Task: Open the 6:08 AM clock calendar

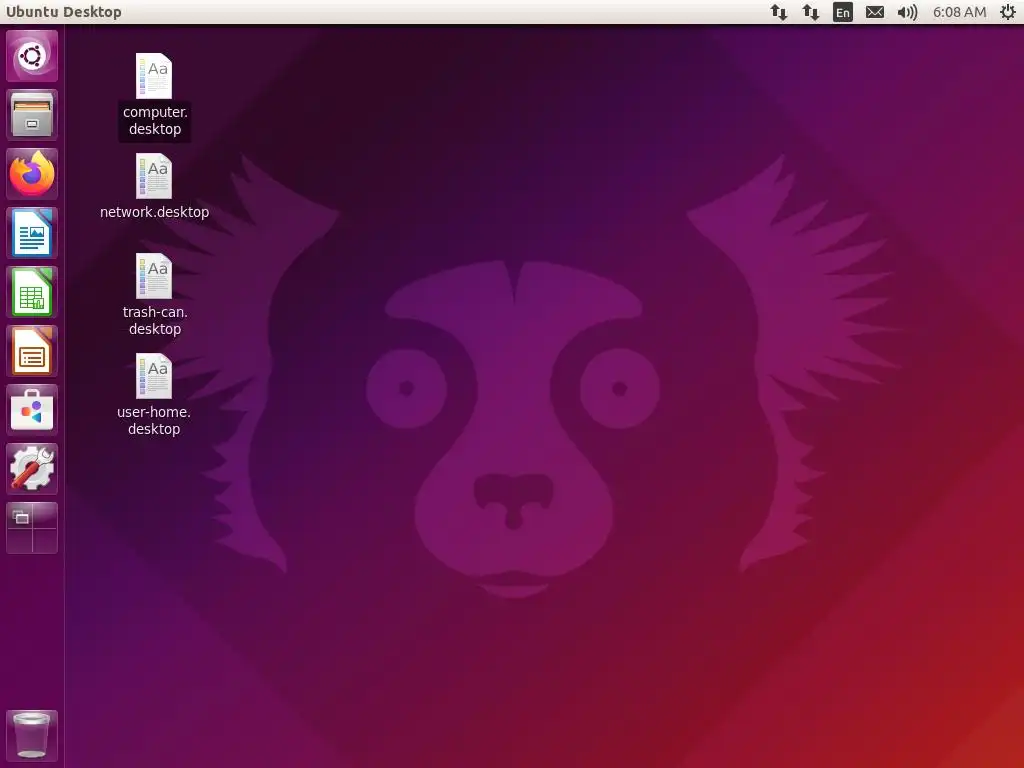Action: [x=959, y=12]
